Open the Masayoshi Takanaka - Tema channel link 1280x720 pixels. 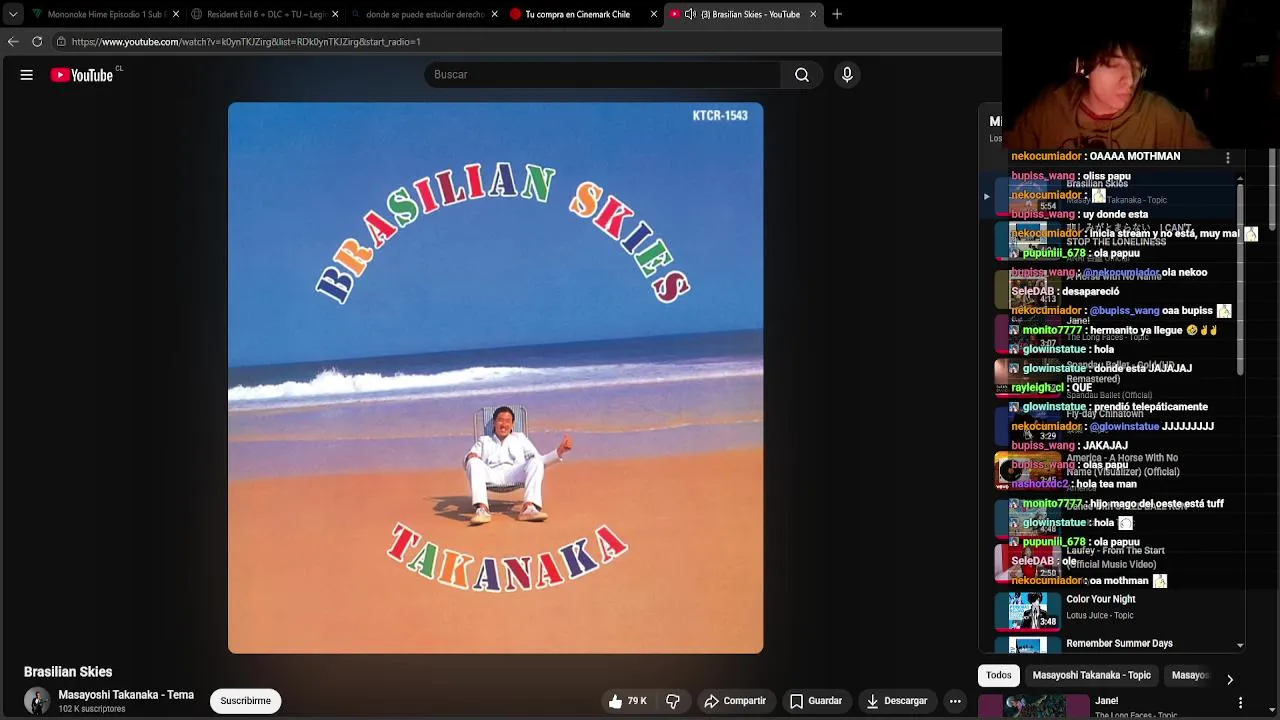click(x=126, y=695)
